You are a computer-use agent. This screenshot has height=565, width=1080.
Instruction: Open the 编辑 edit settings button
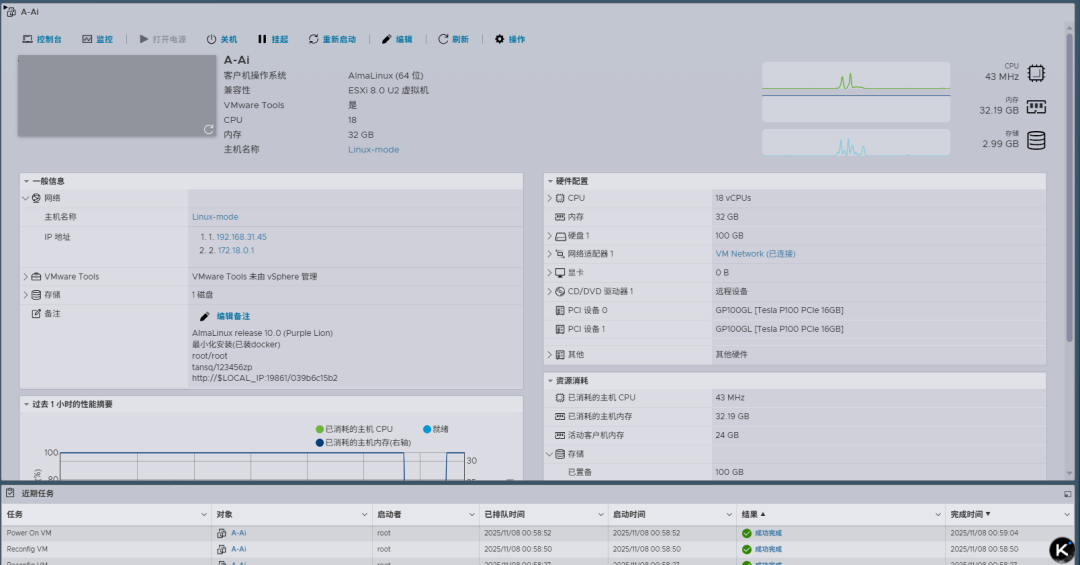(x=397, y=39)
